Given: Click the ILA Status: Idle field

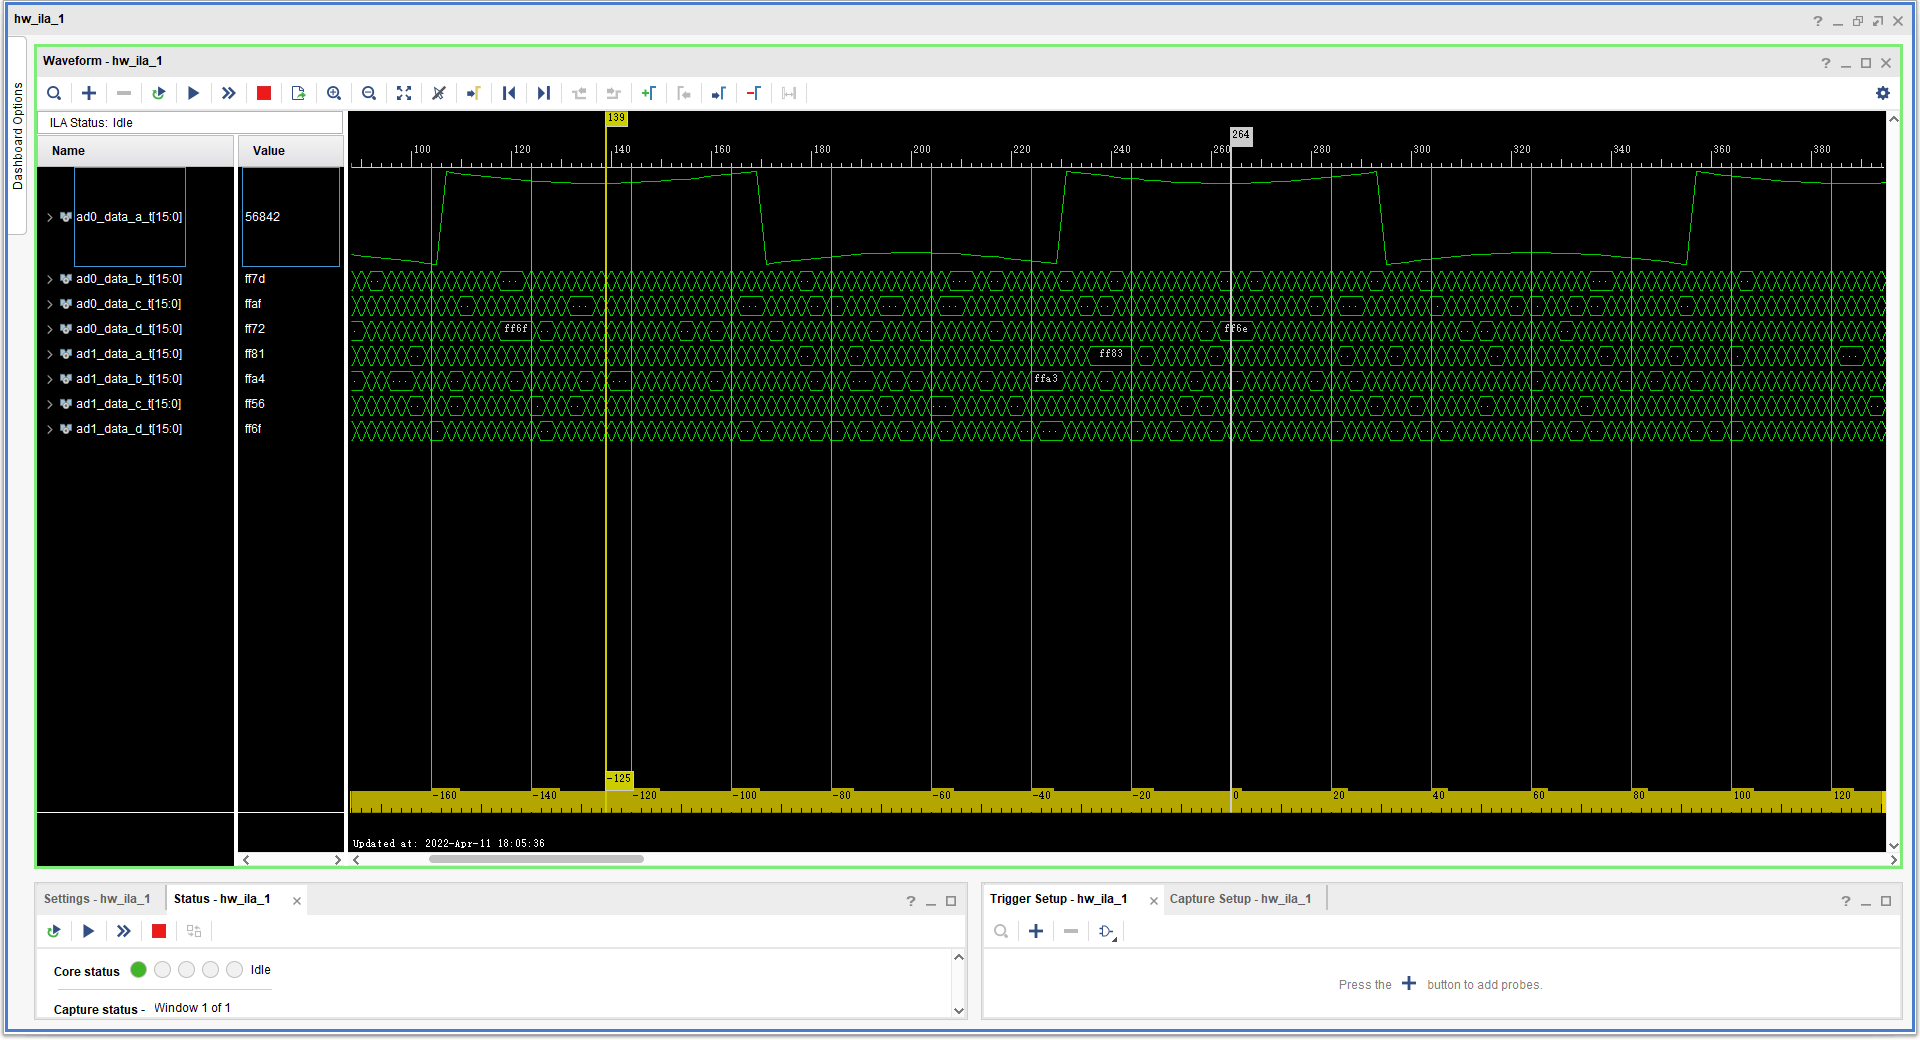Looking at the screenshot, I should (191, 123).
